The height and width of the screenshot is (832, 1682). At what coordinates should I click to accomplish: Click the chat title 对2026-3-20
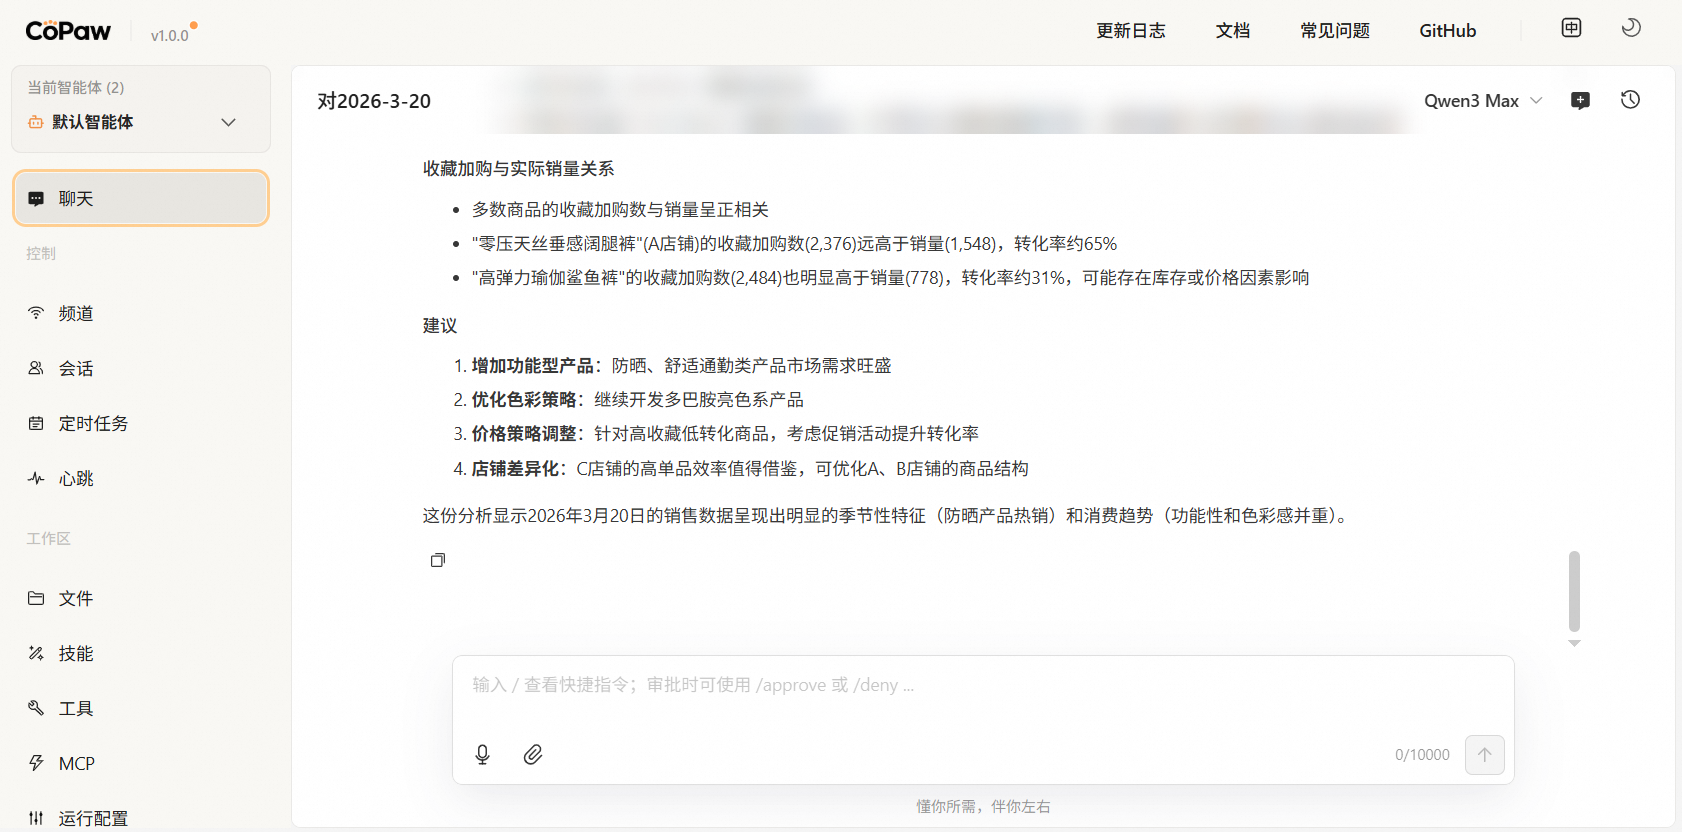tap(374, 101)
